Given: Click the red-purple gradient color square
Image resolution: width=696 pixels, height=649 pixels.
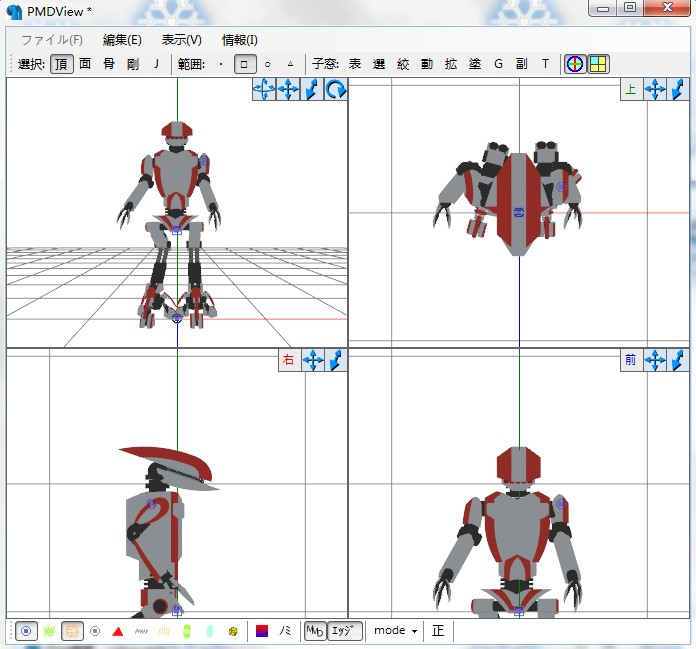Looking at the screenshot, I should 262,631.
